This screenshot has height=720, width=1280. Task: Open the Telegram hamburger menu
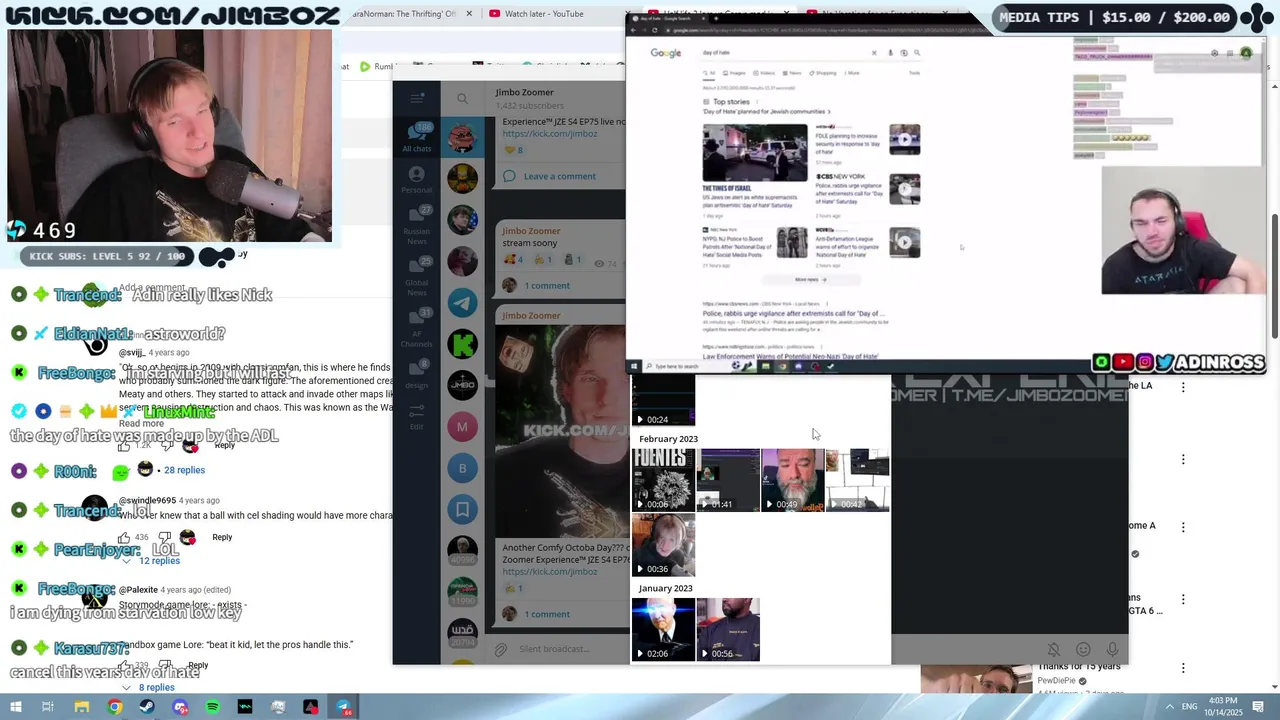pyautogui.click(x=417, y=98)
